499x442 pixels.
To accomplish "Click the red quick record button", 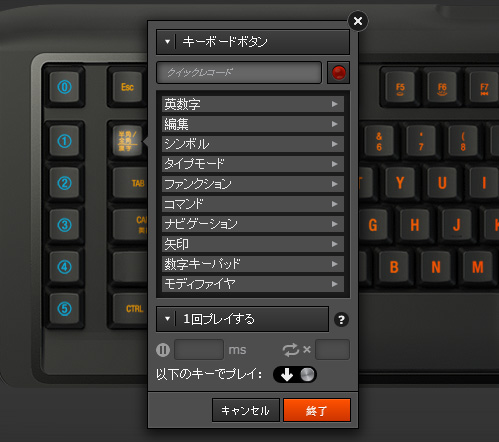I will (x=339, y=73).
